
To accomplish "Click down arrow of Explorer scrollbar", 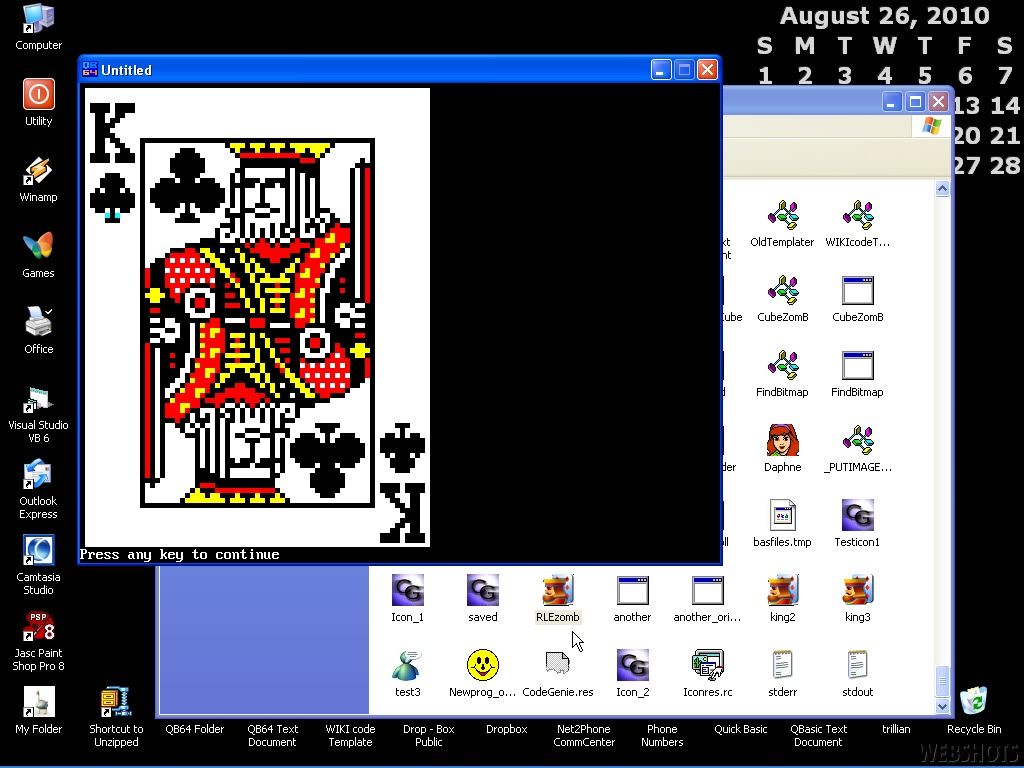I will [942, 705].
